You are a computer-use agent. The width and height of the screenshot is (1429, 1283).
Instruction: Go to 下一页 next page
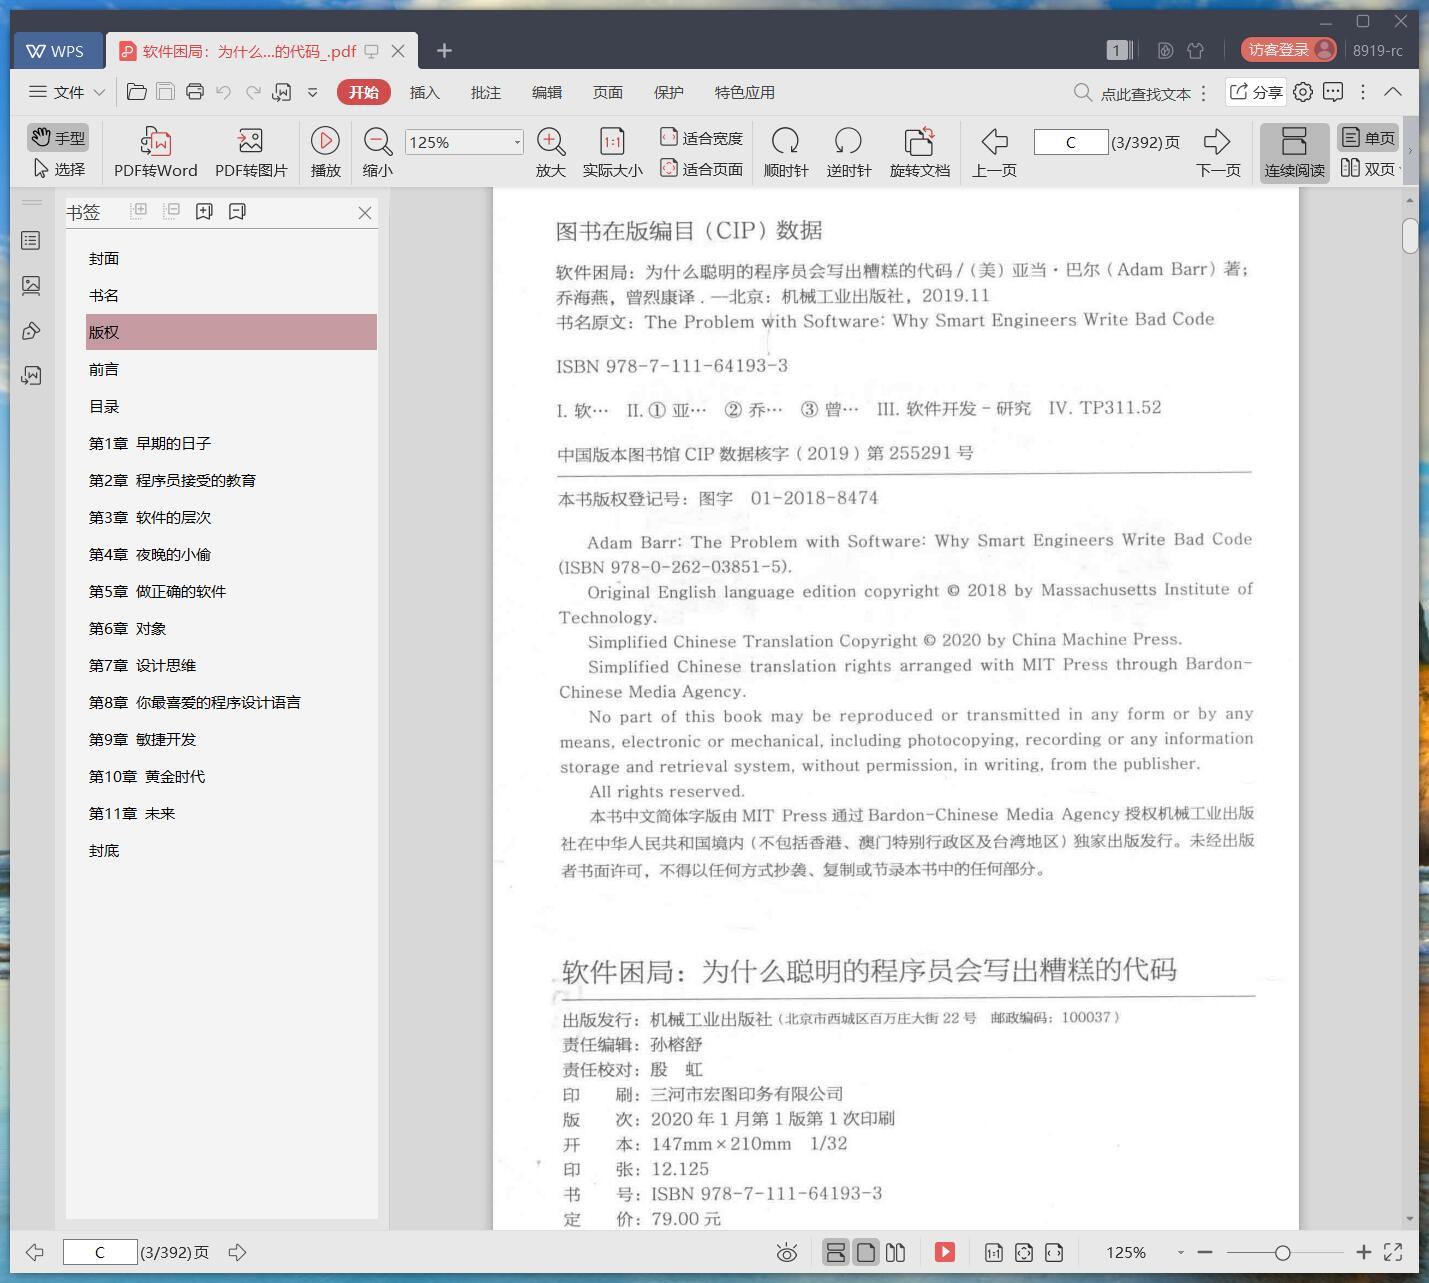[1218, 152]
